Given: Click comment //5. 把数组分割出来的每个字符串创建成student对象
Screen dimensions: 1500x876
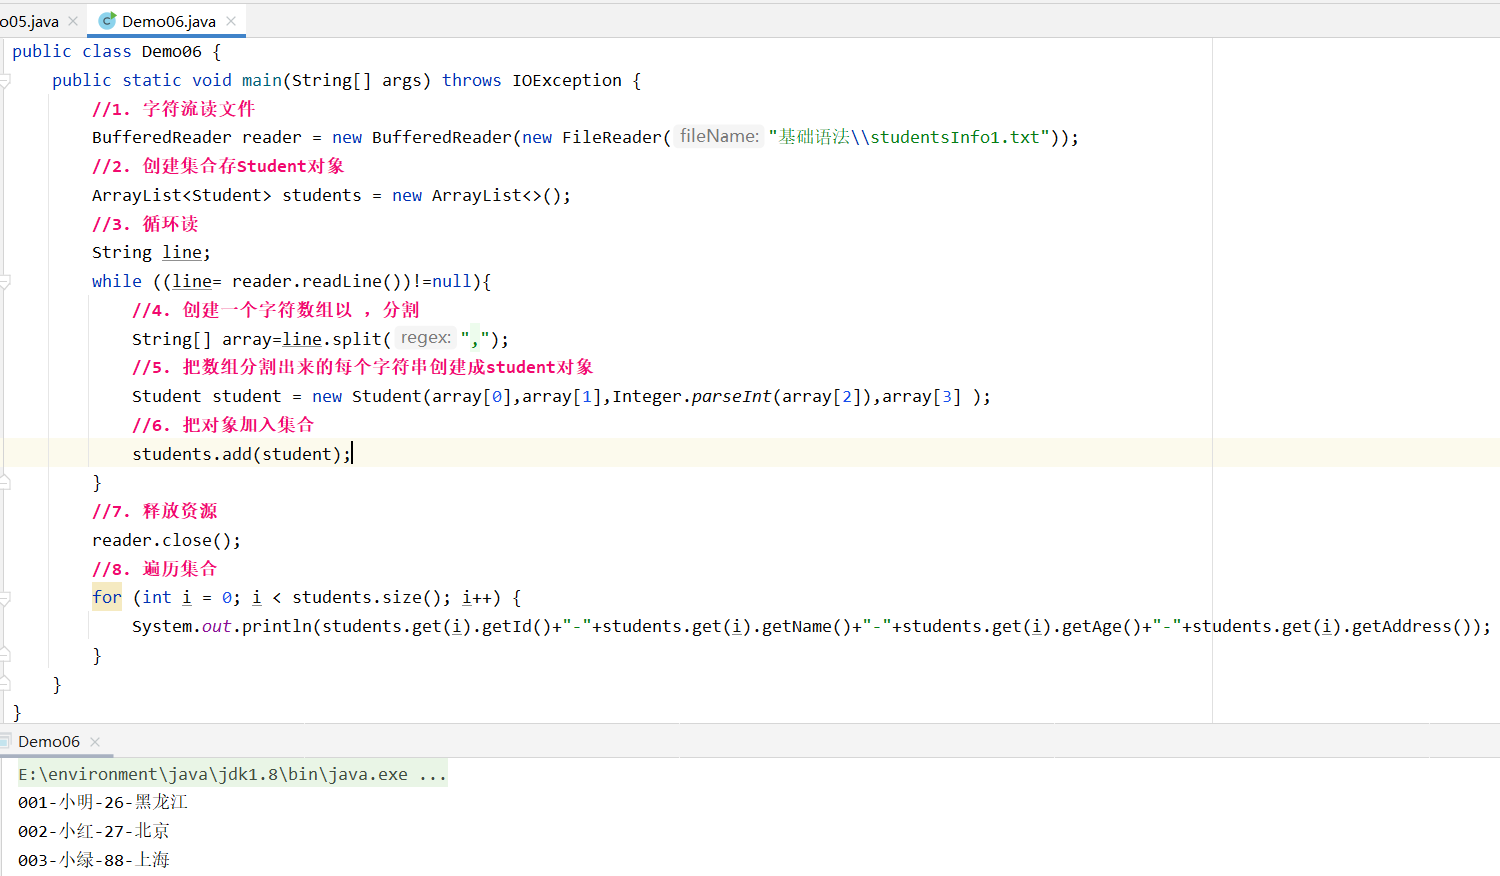Looking at the screenshot, I should click(363, 367).
